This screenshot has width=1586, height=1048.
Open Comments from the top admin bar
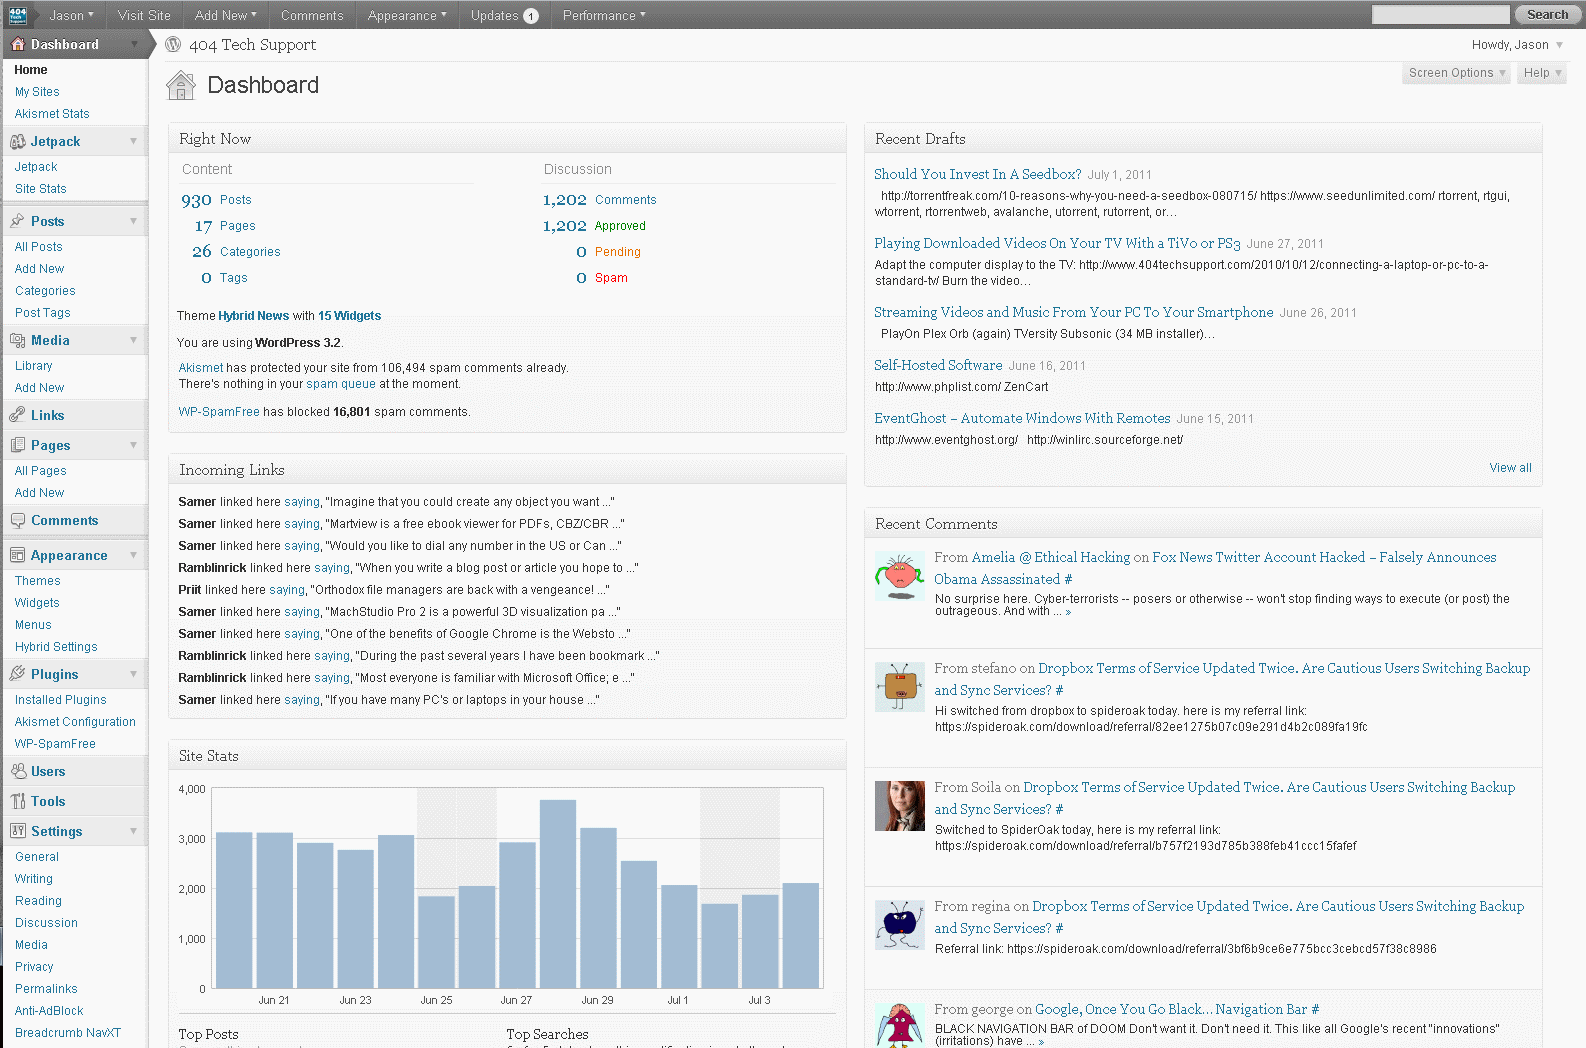312,15
